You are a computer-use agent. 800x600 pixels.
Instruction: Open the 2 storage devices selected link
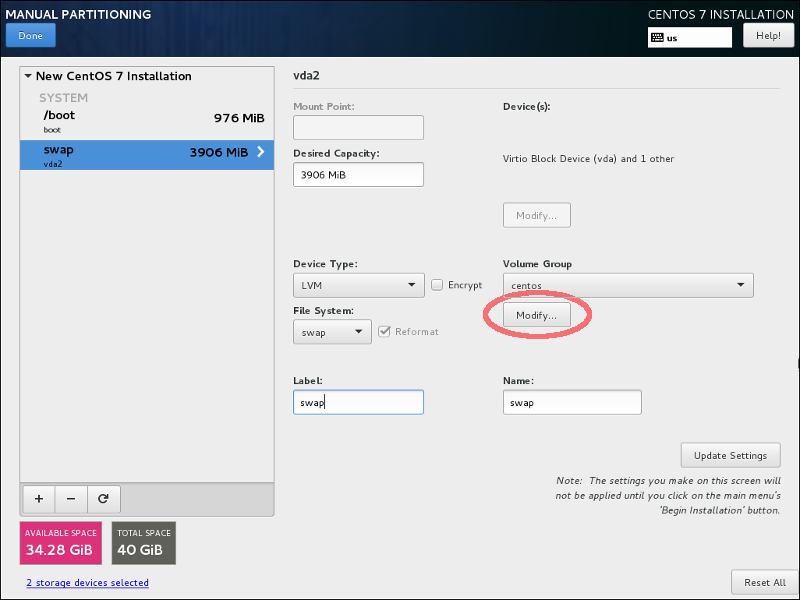[x=87, y=581]
